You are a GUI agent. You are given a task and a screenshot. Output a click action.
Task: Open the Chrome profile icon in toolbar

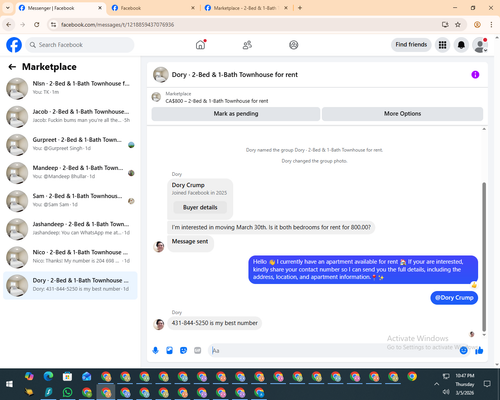(x=477, y=24)
